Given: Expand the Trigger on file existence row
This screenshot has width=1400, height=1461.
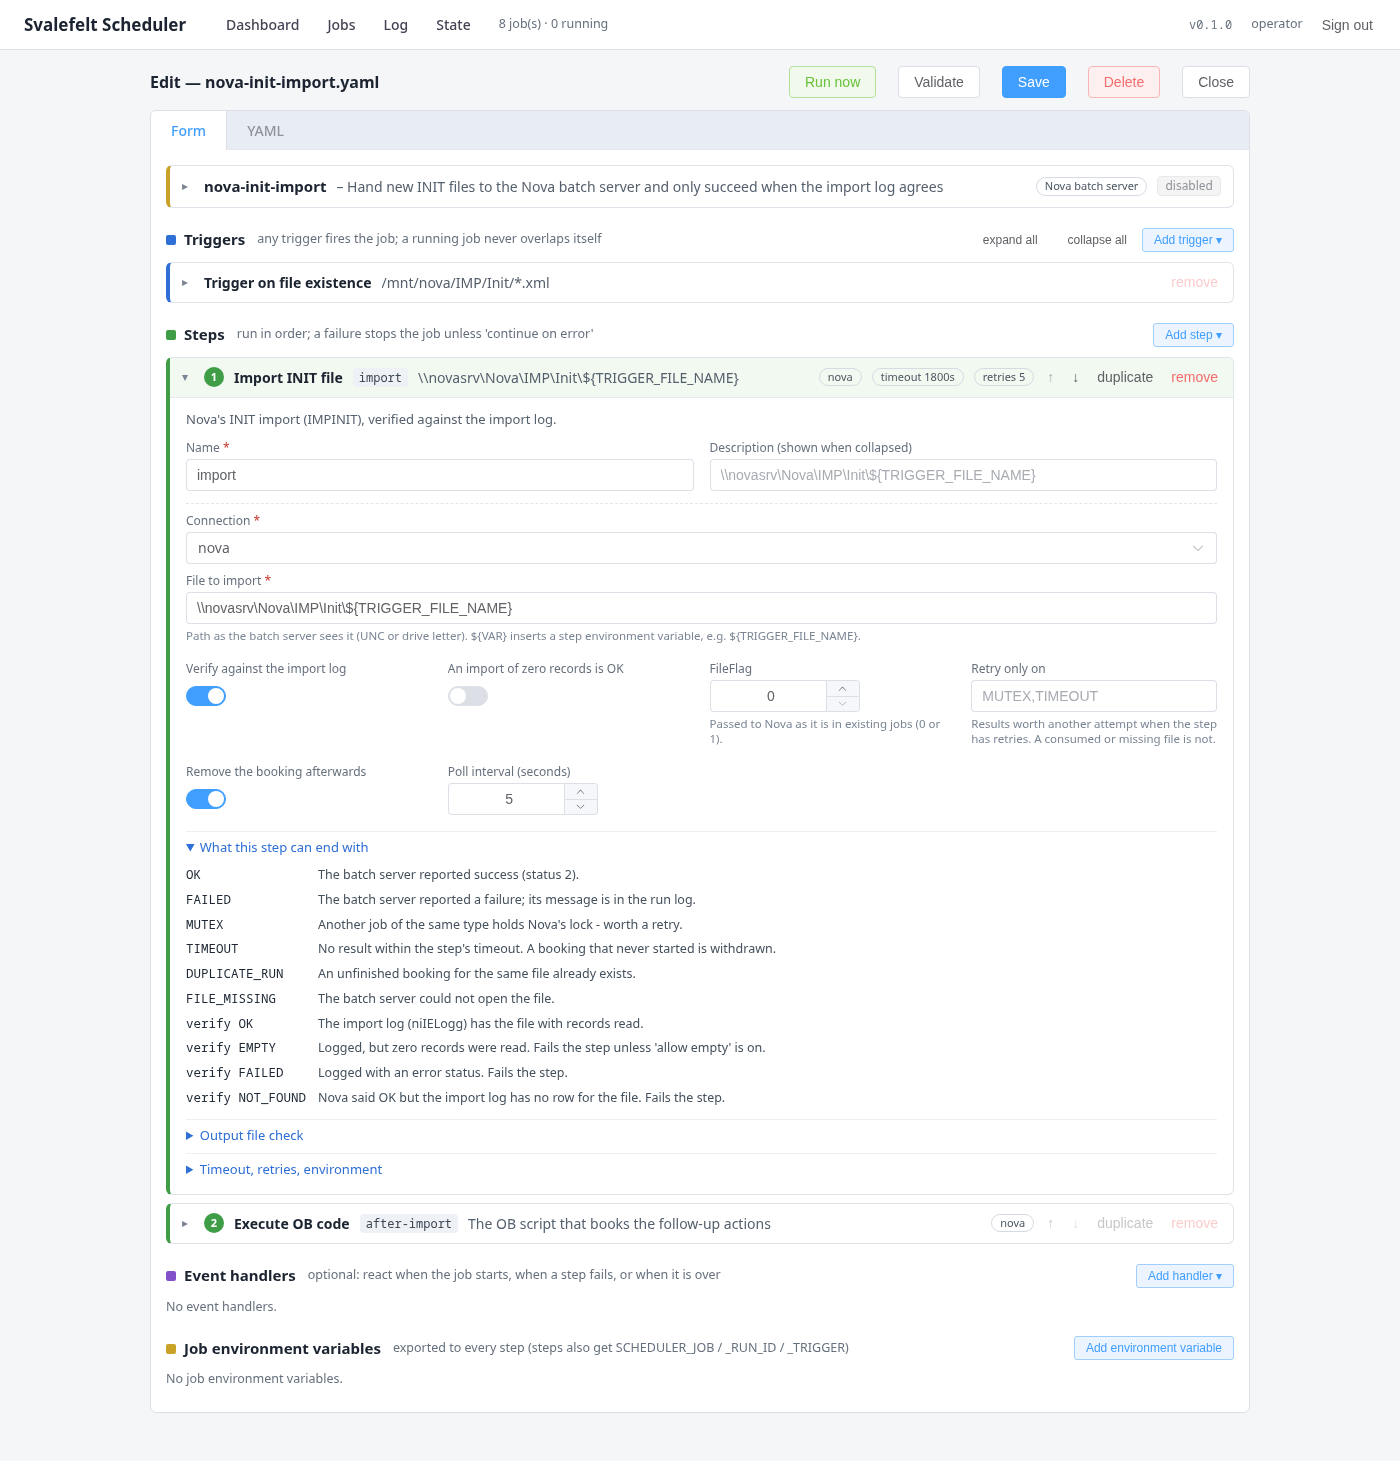Looking at the screenshot, I should (x=185, y=283).
